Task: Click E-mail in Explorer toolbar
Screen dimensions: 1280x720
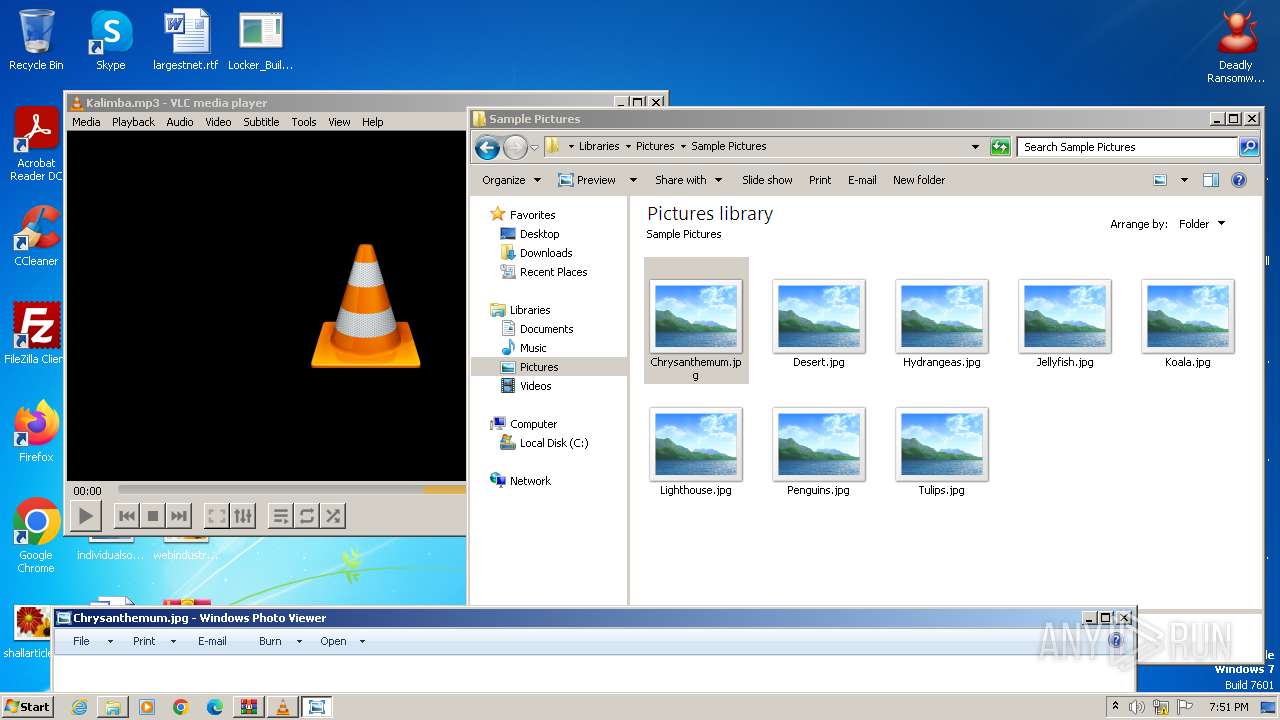Action: (x=862, y=180)
